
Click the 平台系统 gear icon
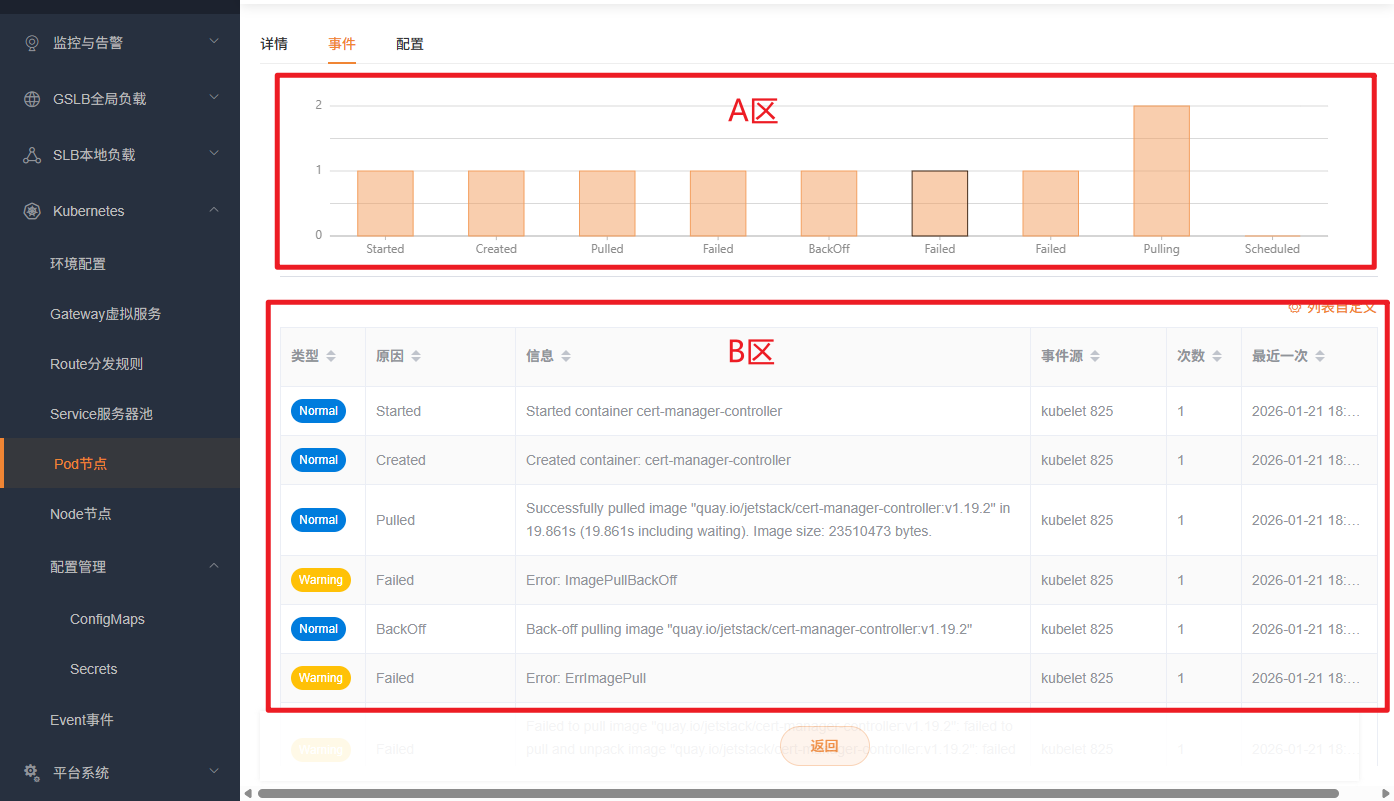tap(32, 773)
